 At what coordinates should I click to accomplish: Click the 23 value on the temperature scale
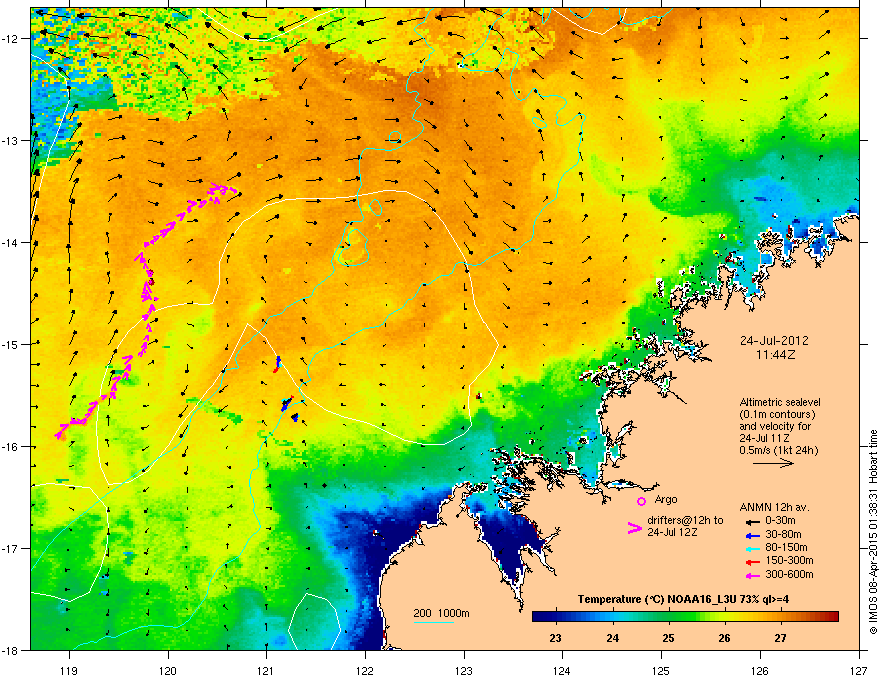(x=555, y=638)
